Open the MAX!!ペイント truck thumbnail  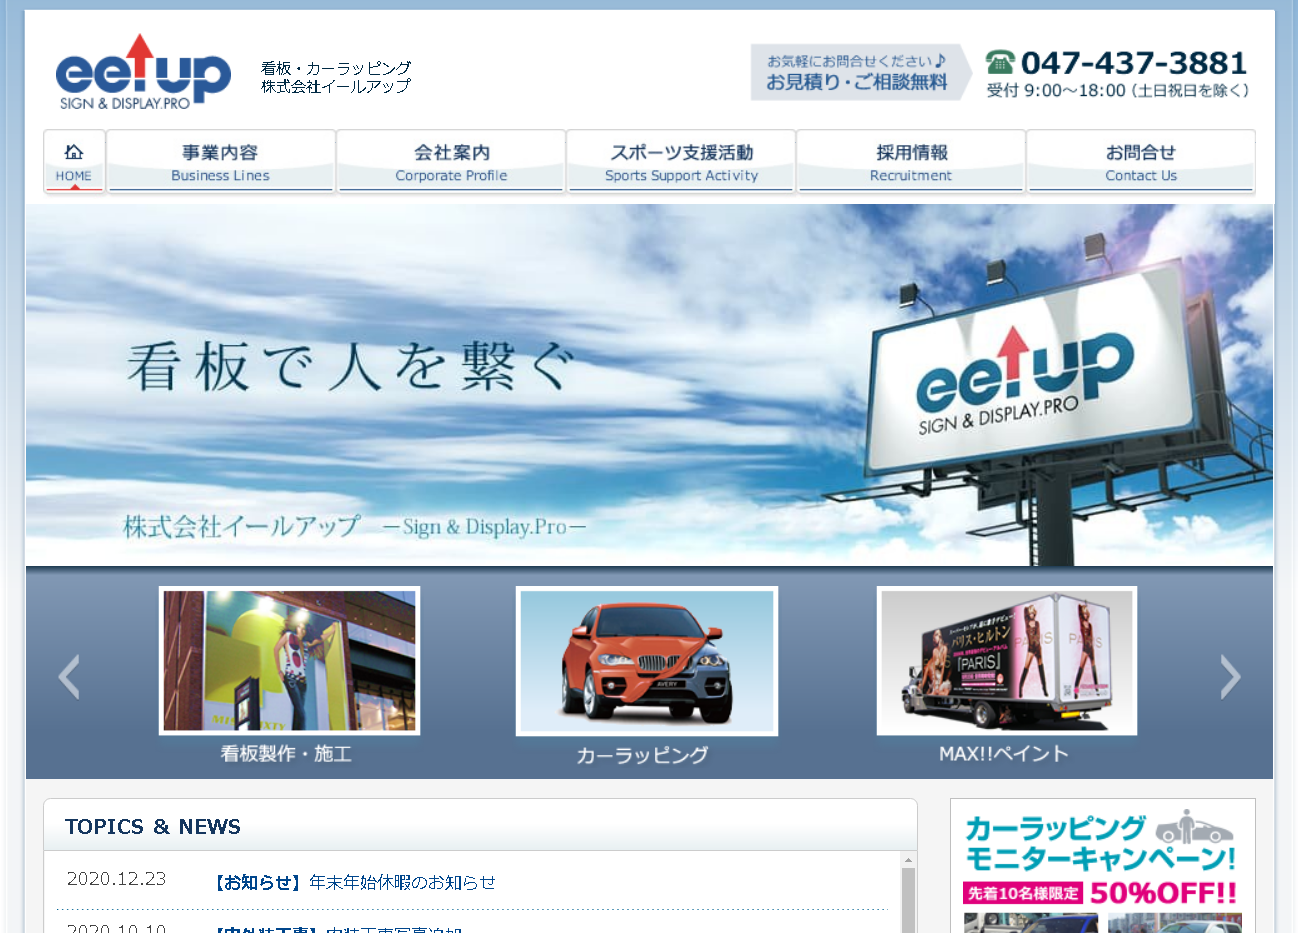(x=1007, y=660)
